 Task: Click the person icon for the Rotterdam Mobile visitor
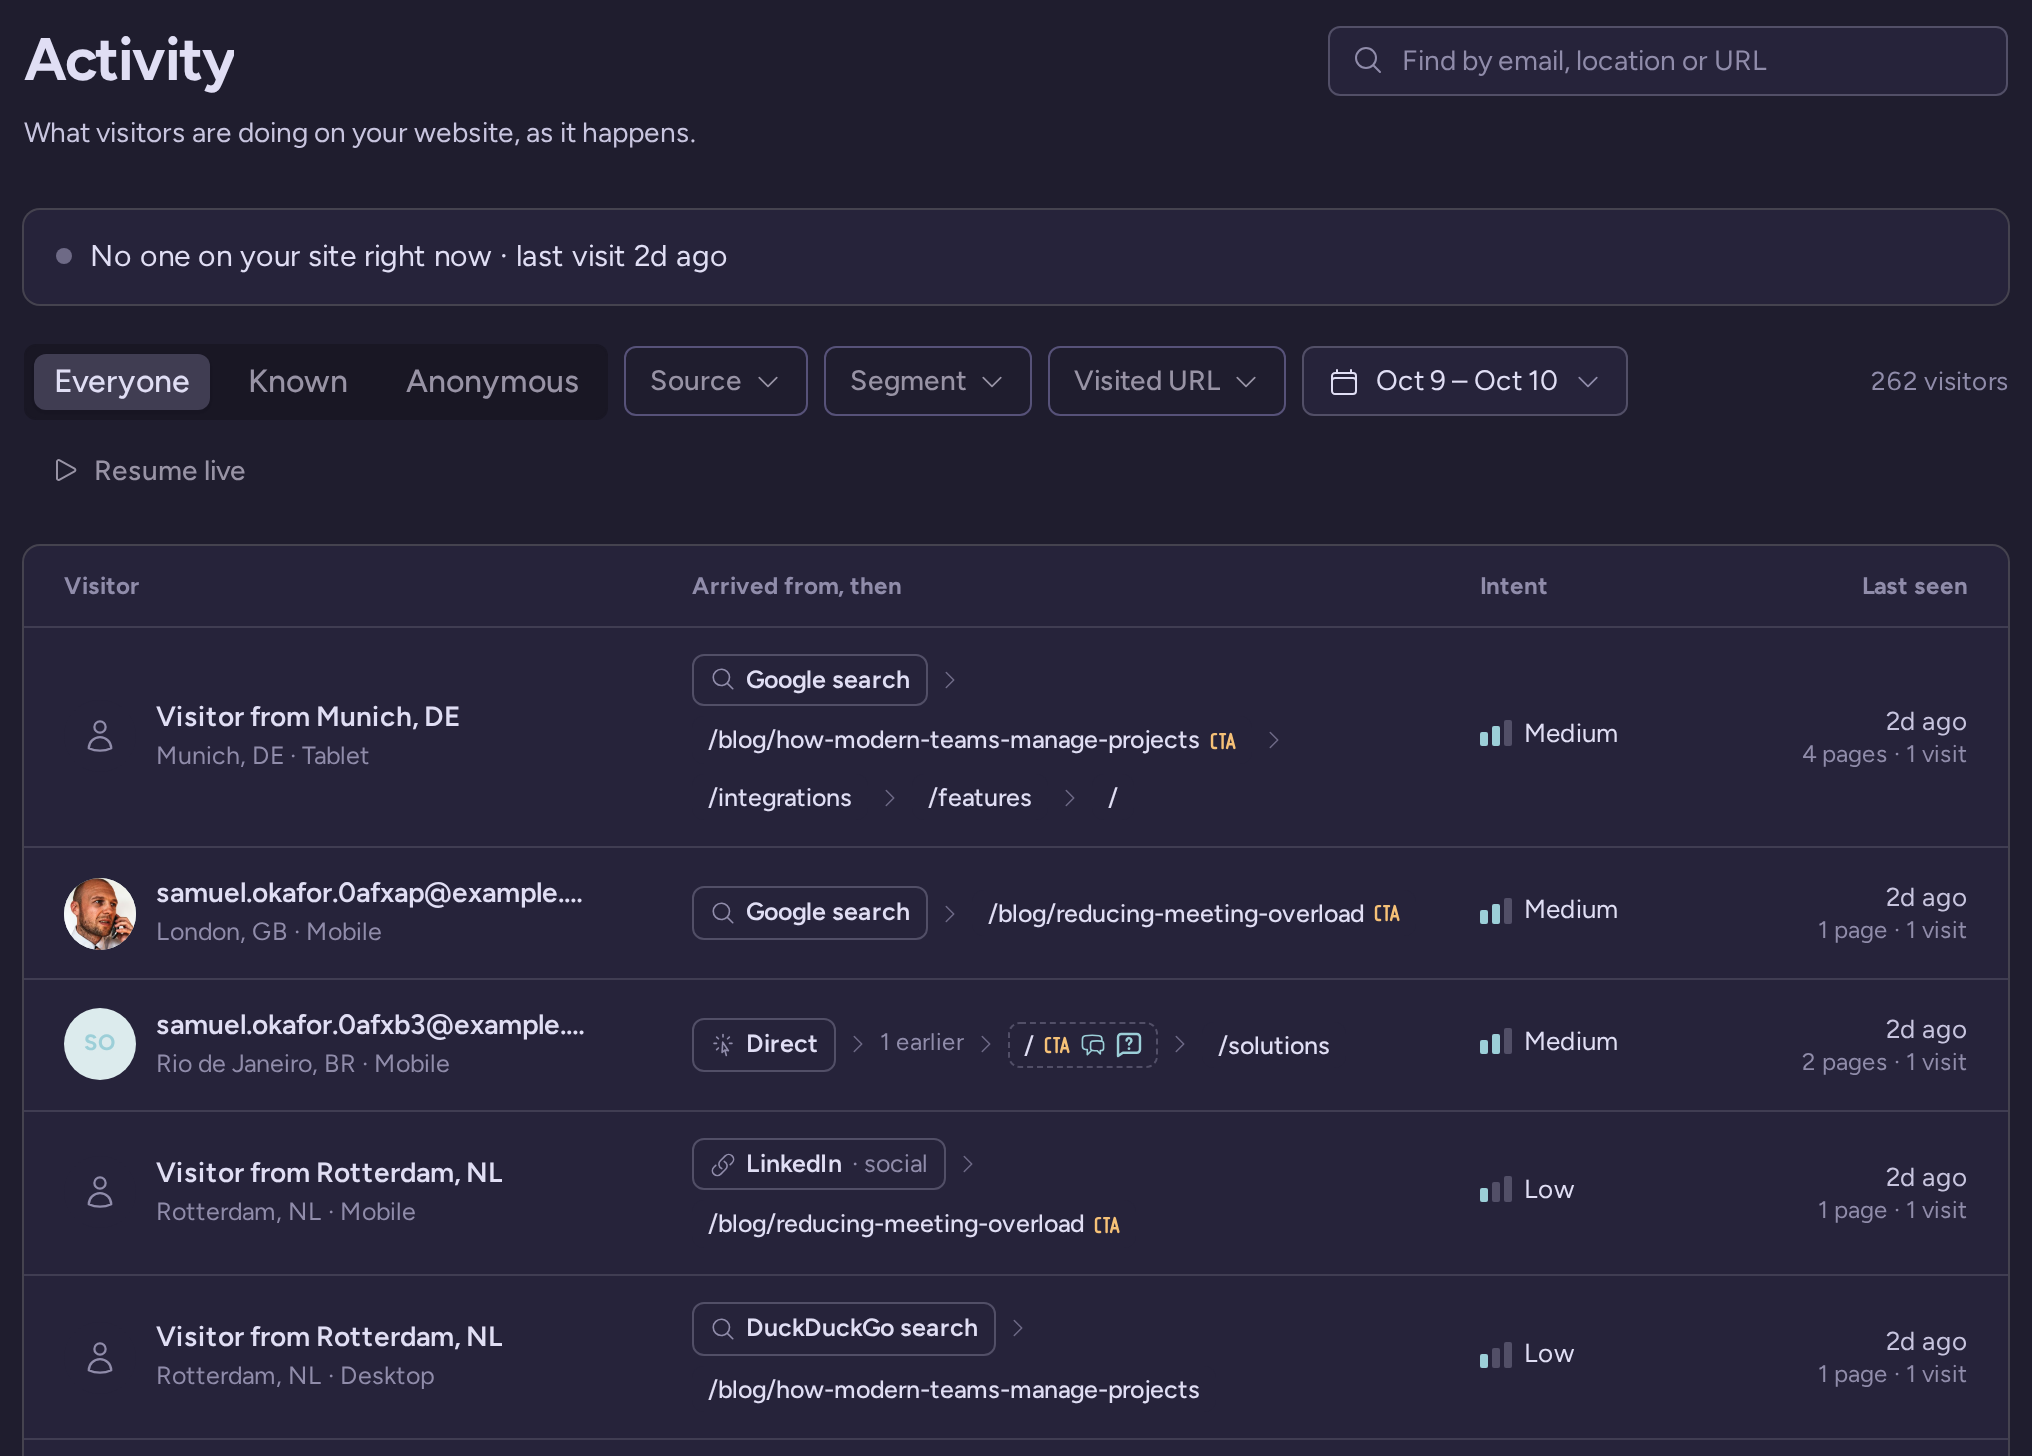click(x=100, y=1192)
